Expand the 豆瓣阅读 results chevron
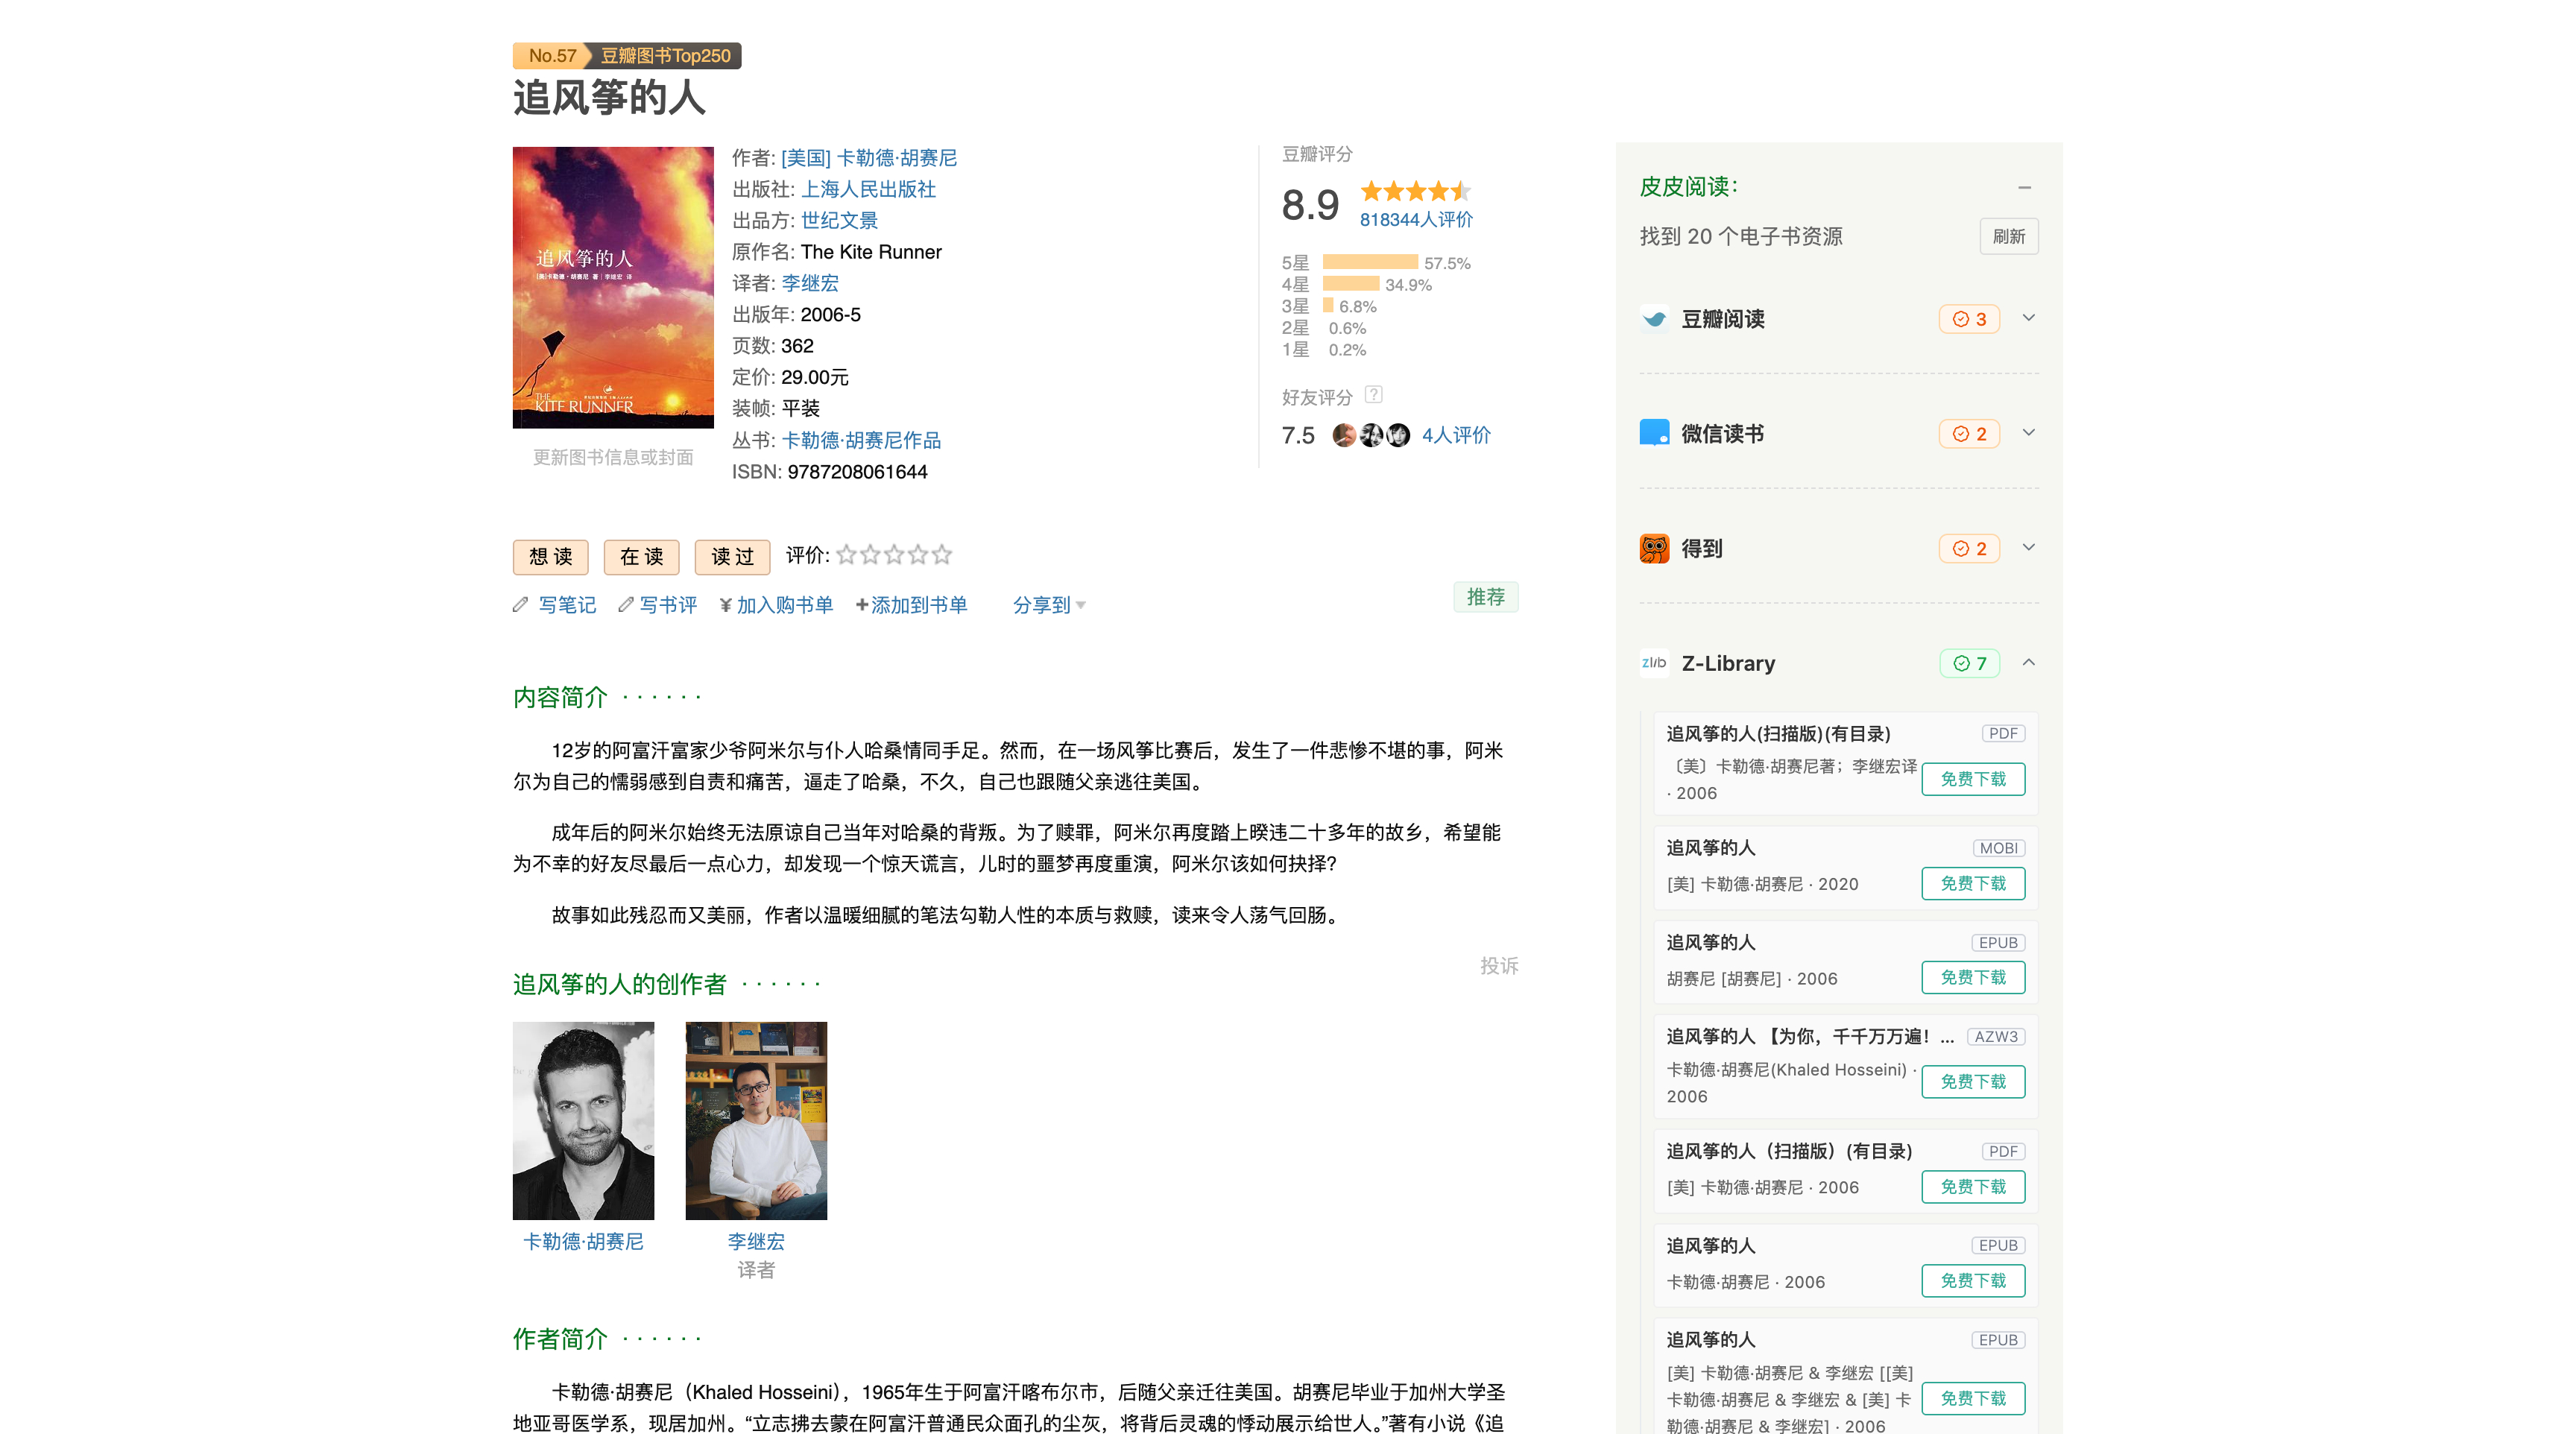This screenshot has height=1434, width=2576. click(x=2029, y=318)
